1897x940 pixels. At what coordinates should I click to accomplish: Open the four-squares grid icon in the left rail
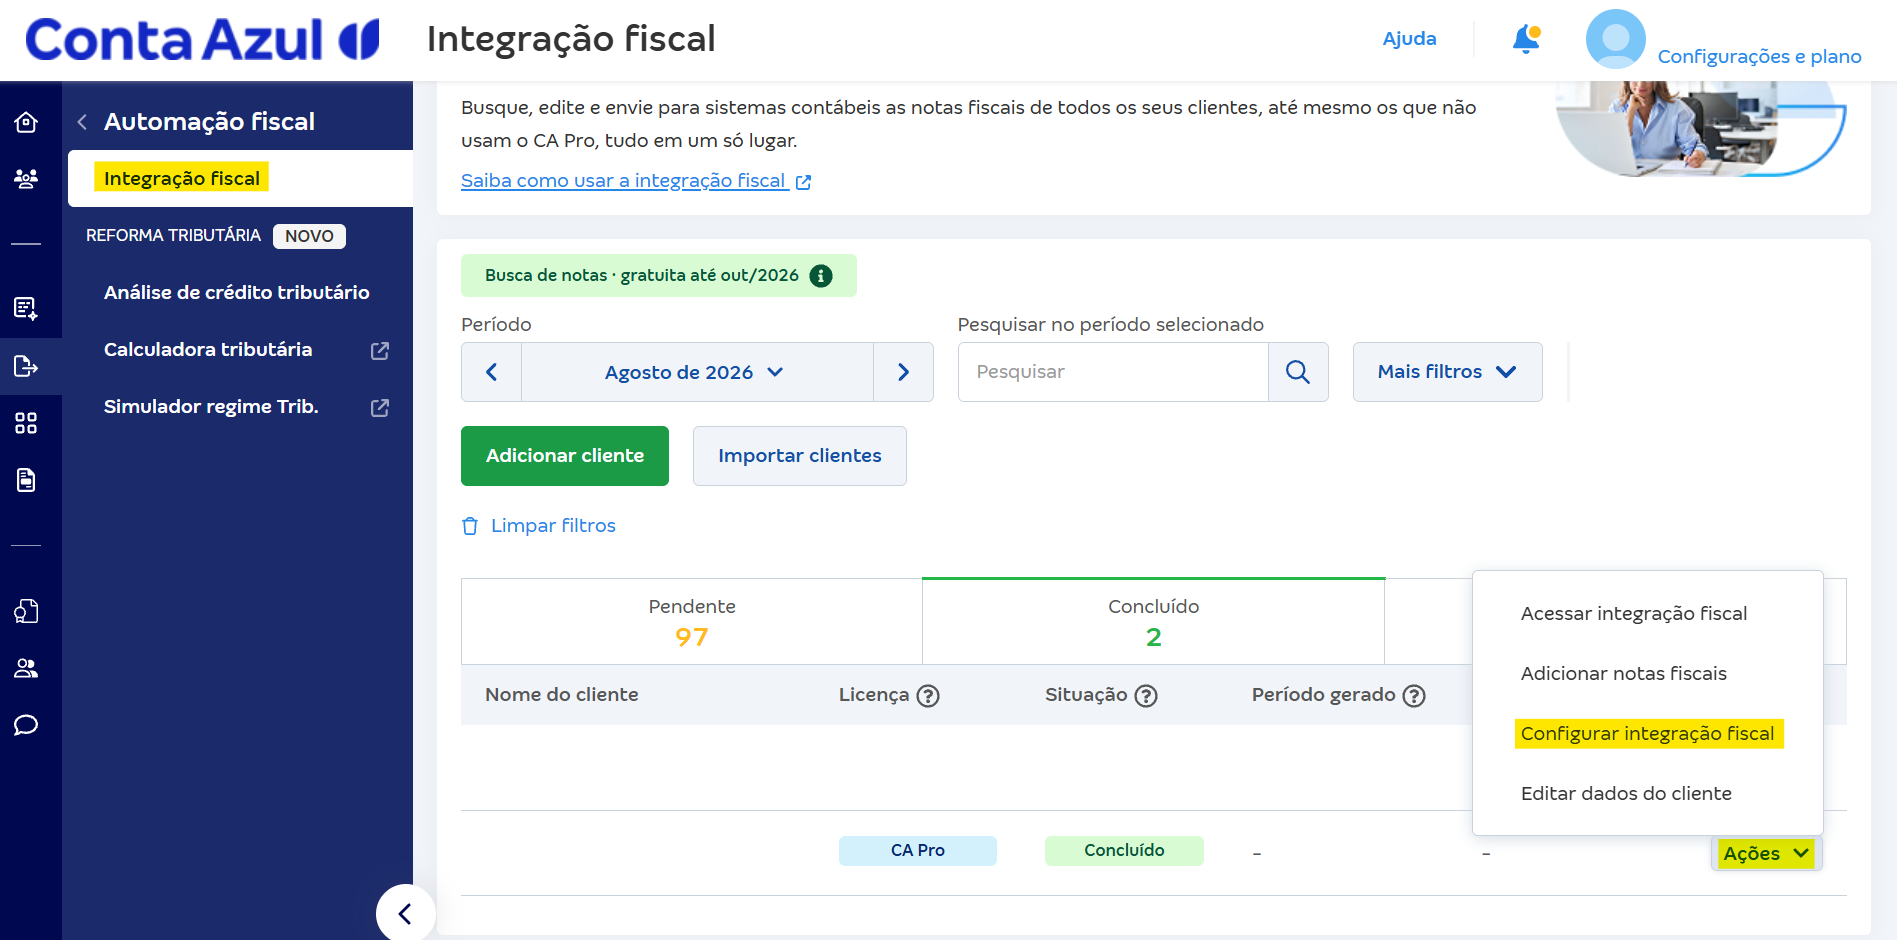(26, 423)
